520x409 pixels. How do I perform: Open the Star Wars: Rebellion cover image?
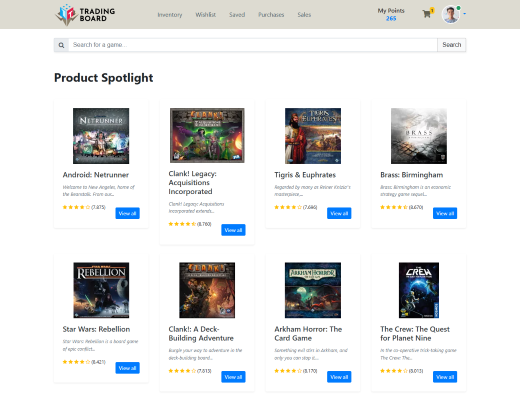click(x=101, y=290)
